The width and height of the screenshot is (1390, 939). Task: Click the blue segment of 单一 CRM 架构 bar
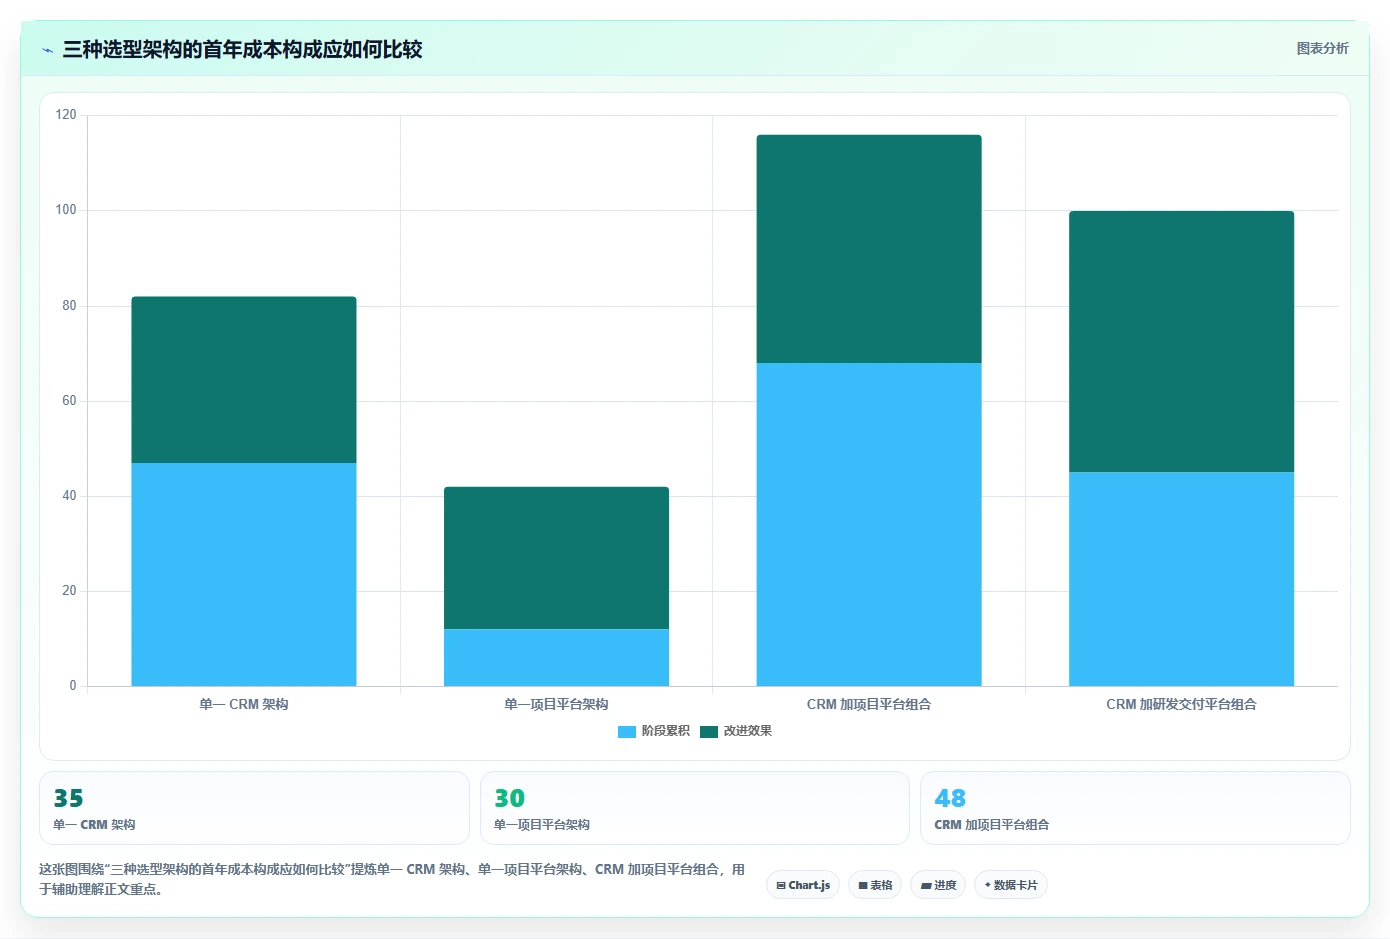coord(244,574)
